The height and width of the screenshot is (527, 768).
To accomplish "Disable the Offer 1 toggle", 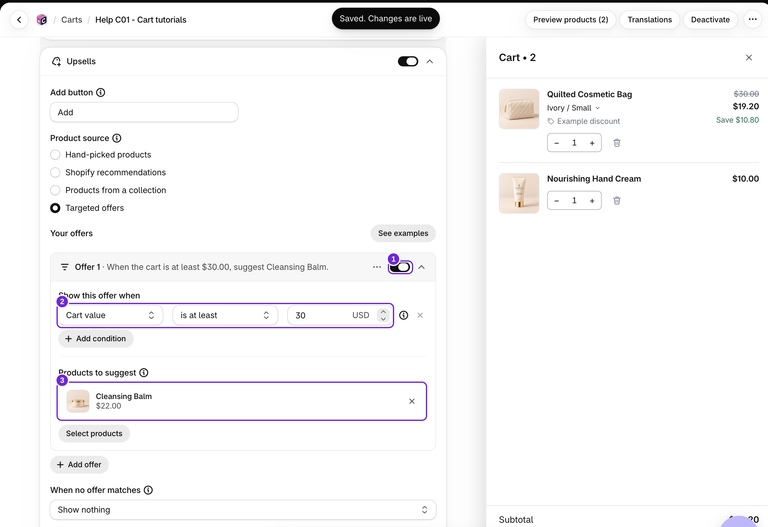I will click(x=400, y=267).
